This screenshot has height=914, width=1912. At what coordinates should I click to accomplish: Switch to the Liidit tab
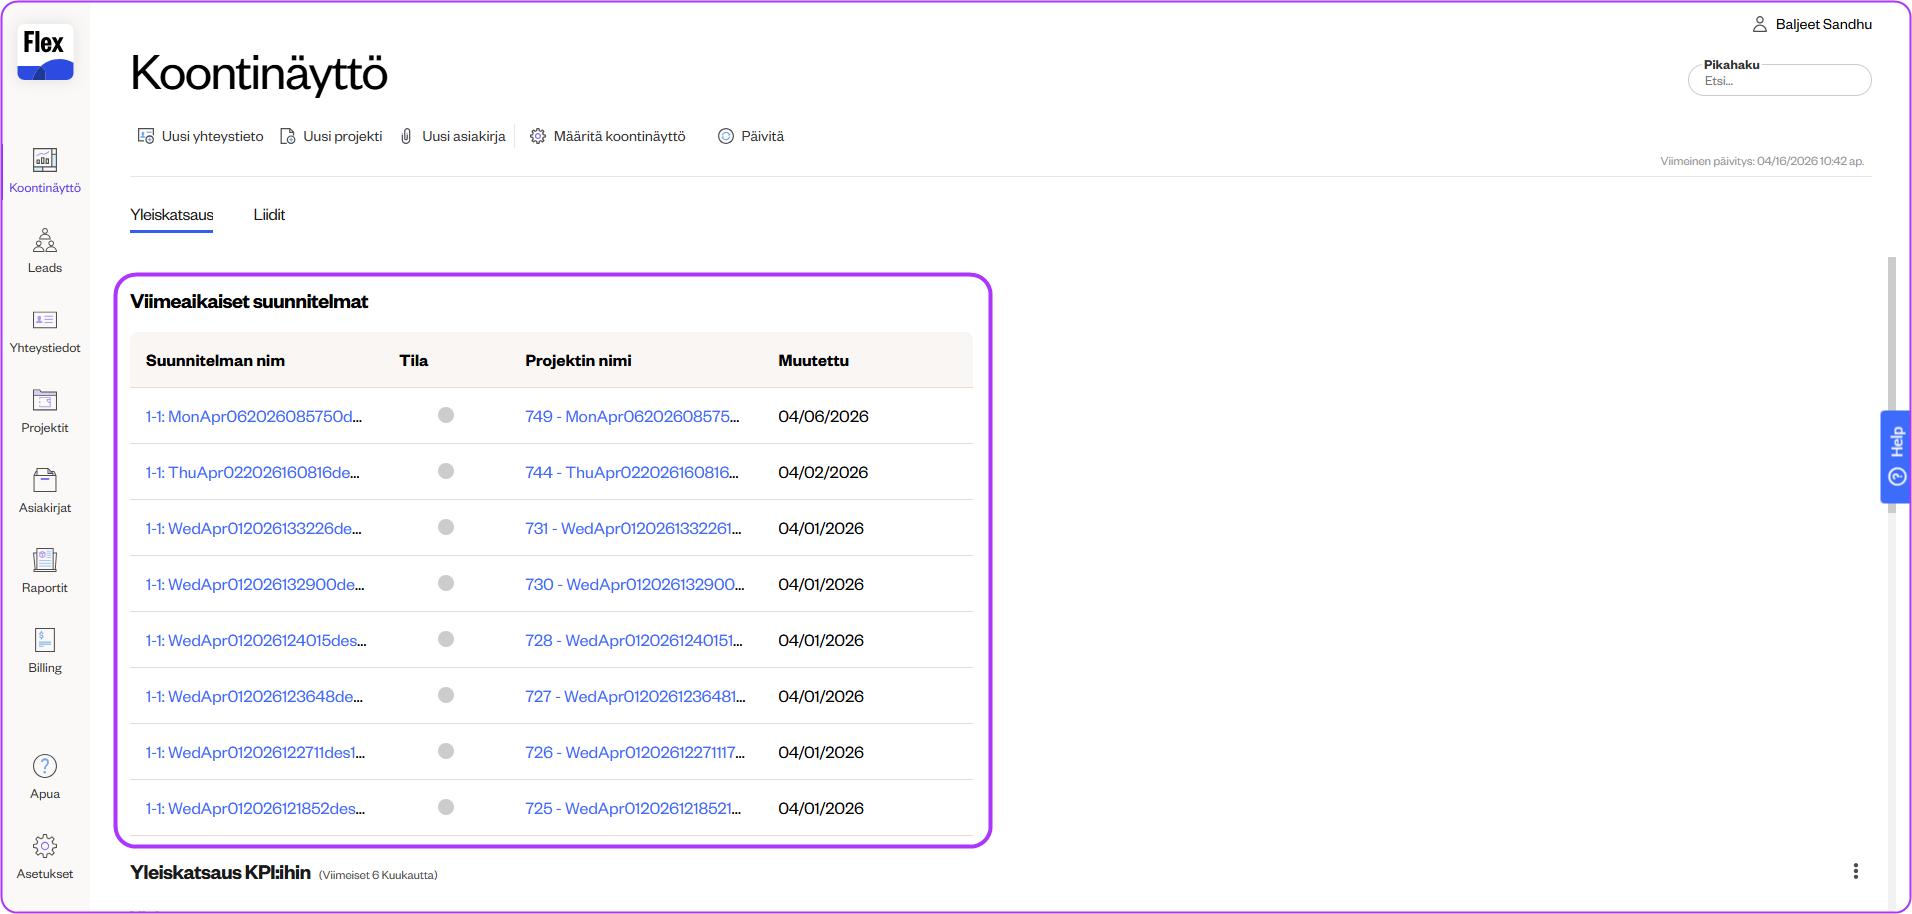click(x=269, y=215)
